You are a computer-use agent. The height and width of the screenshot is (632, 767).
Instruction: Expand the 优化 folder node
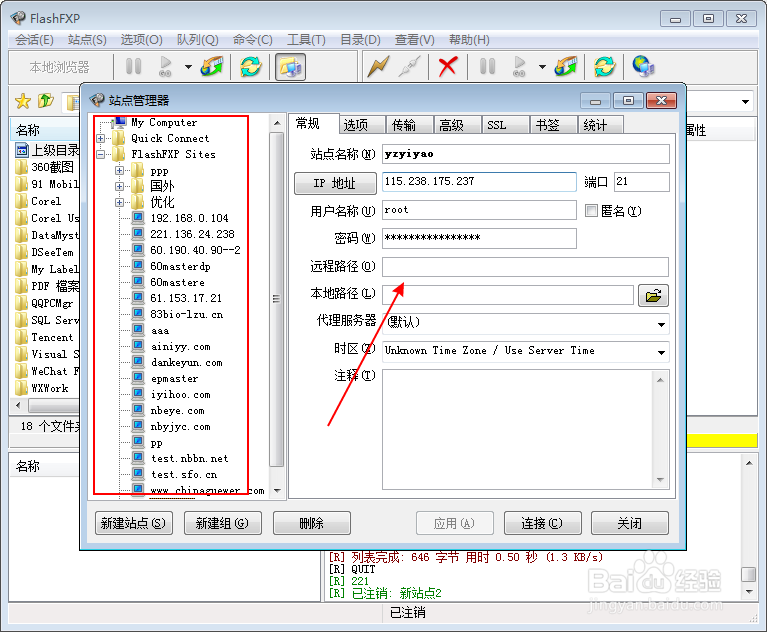[x=119, y=202]
